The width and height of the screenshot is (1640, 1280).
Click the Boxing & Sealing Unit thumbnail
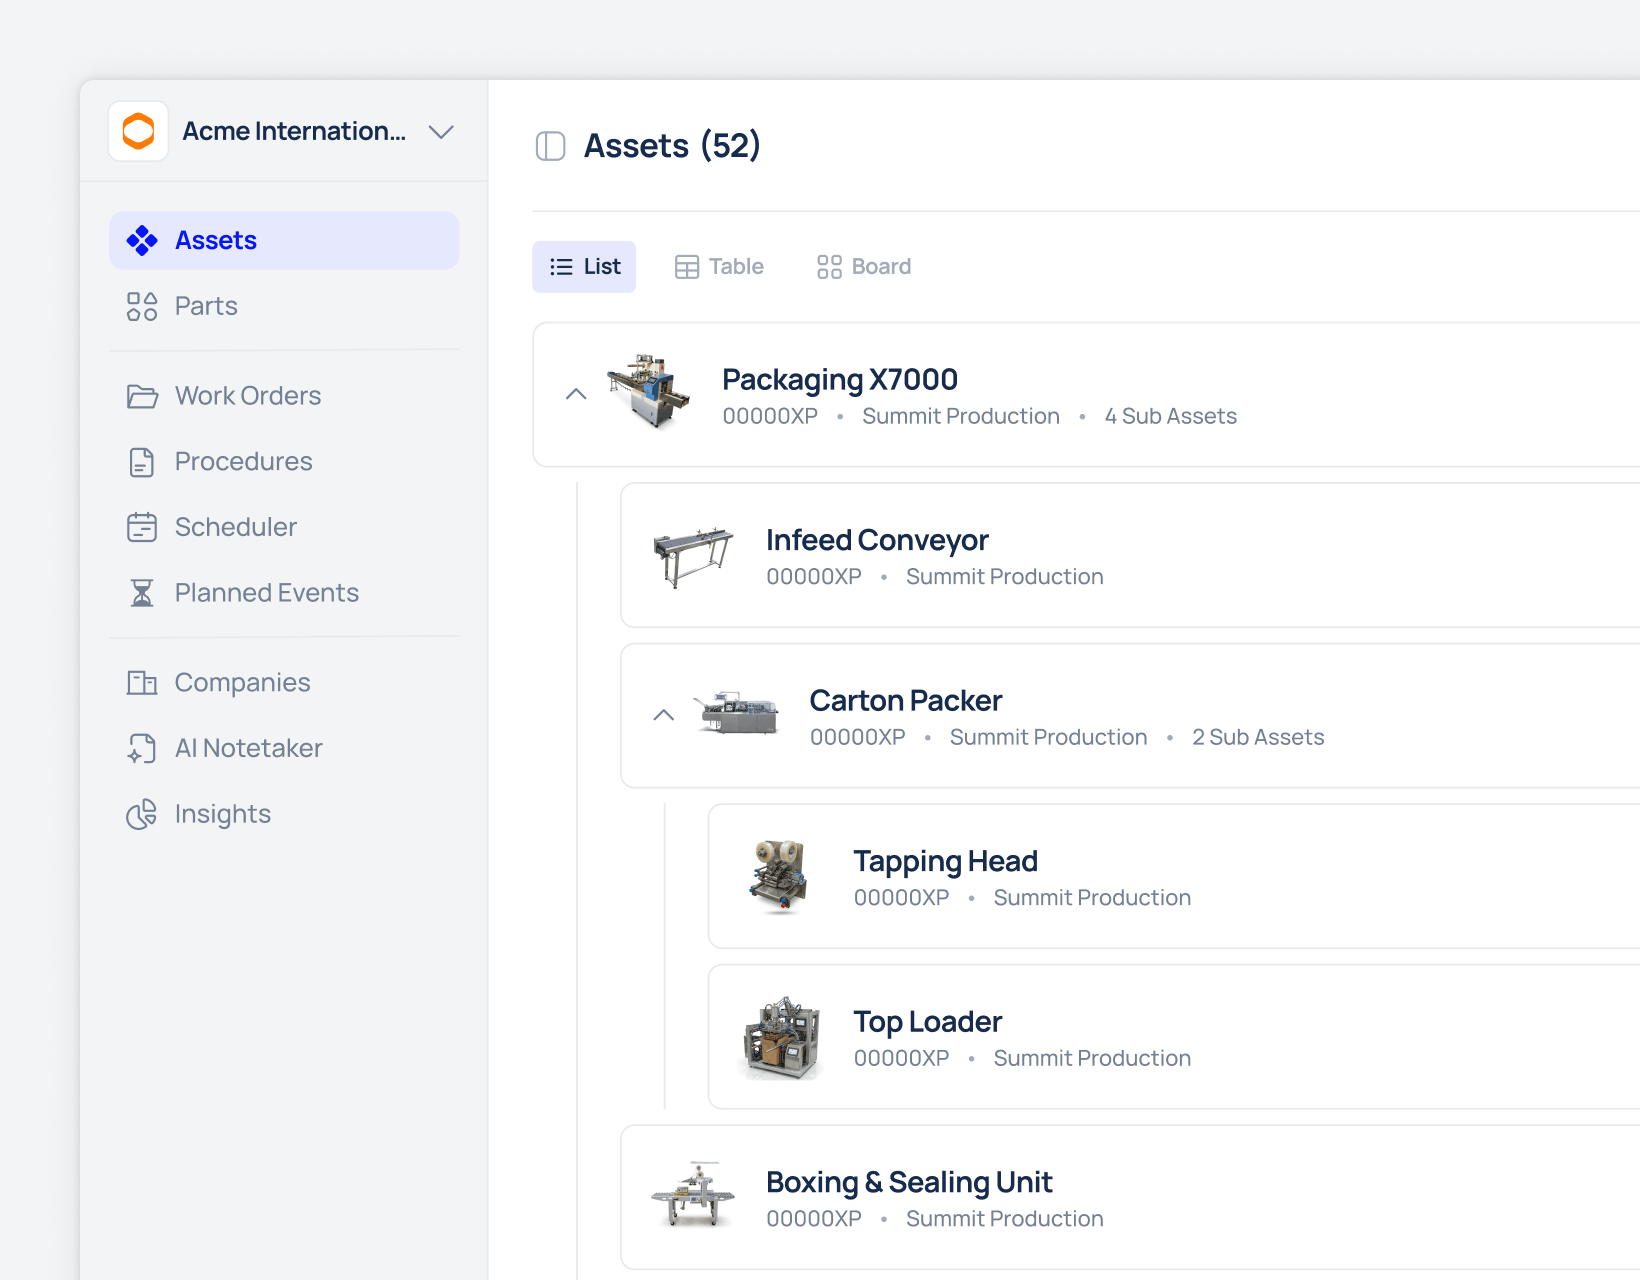click(692, 1194)
